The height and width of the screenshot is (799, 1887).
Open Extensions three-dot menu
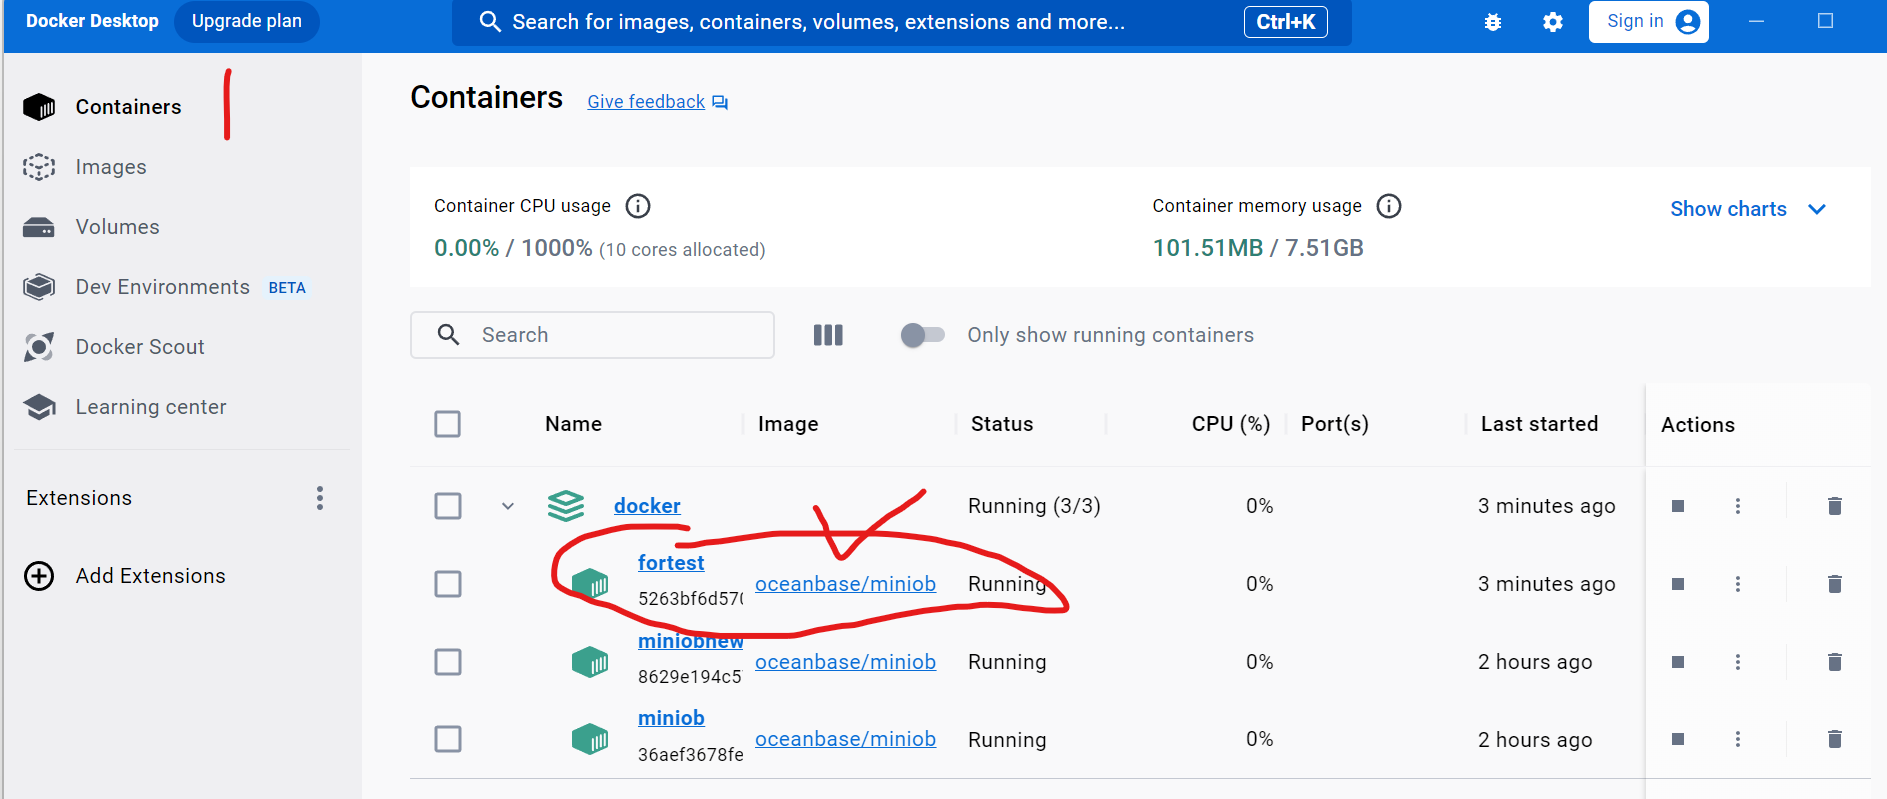click(x=320, y=498)
